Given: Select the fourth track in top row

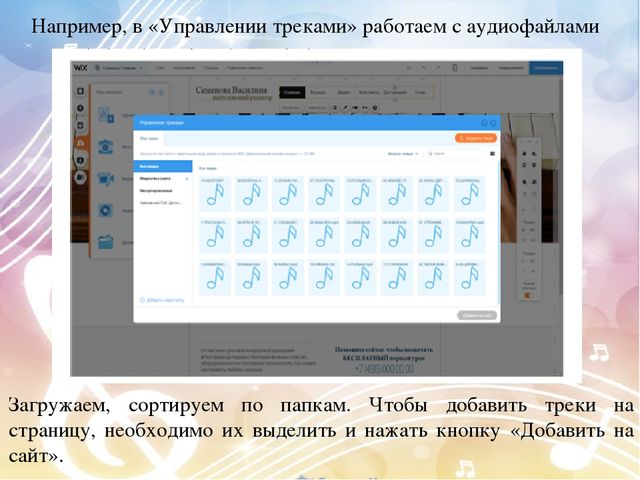Looking at the screenshot, I should click(x=324, y=193).
